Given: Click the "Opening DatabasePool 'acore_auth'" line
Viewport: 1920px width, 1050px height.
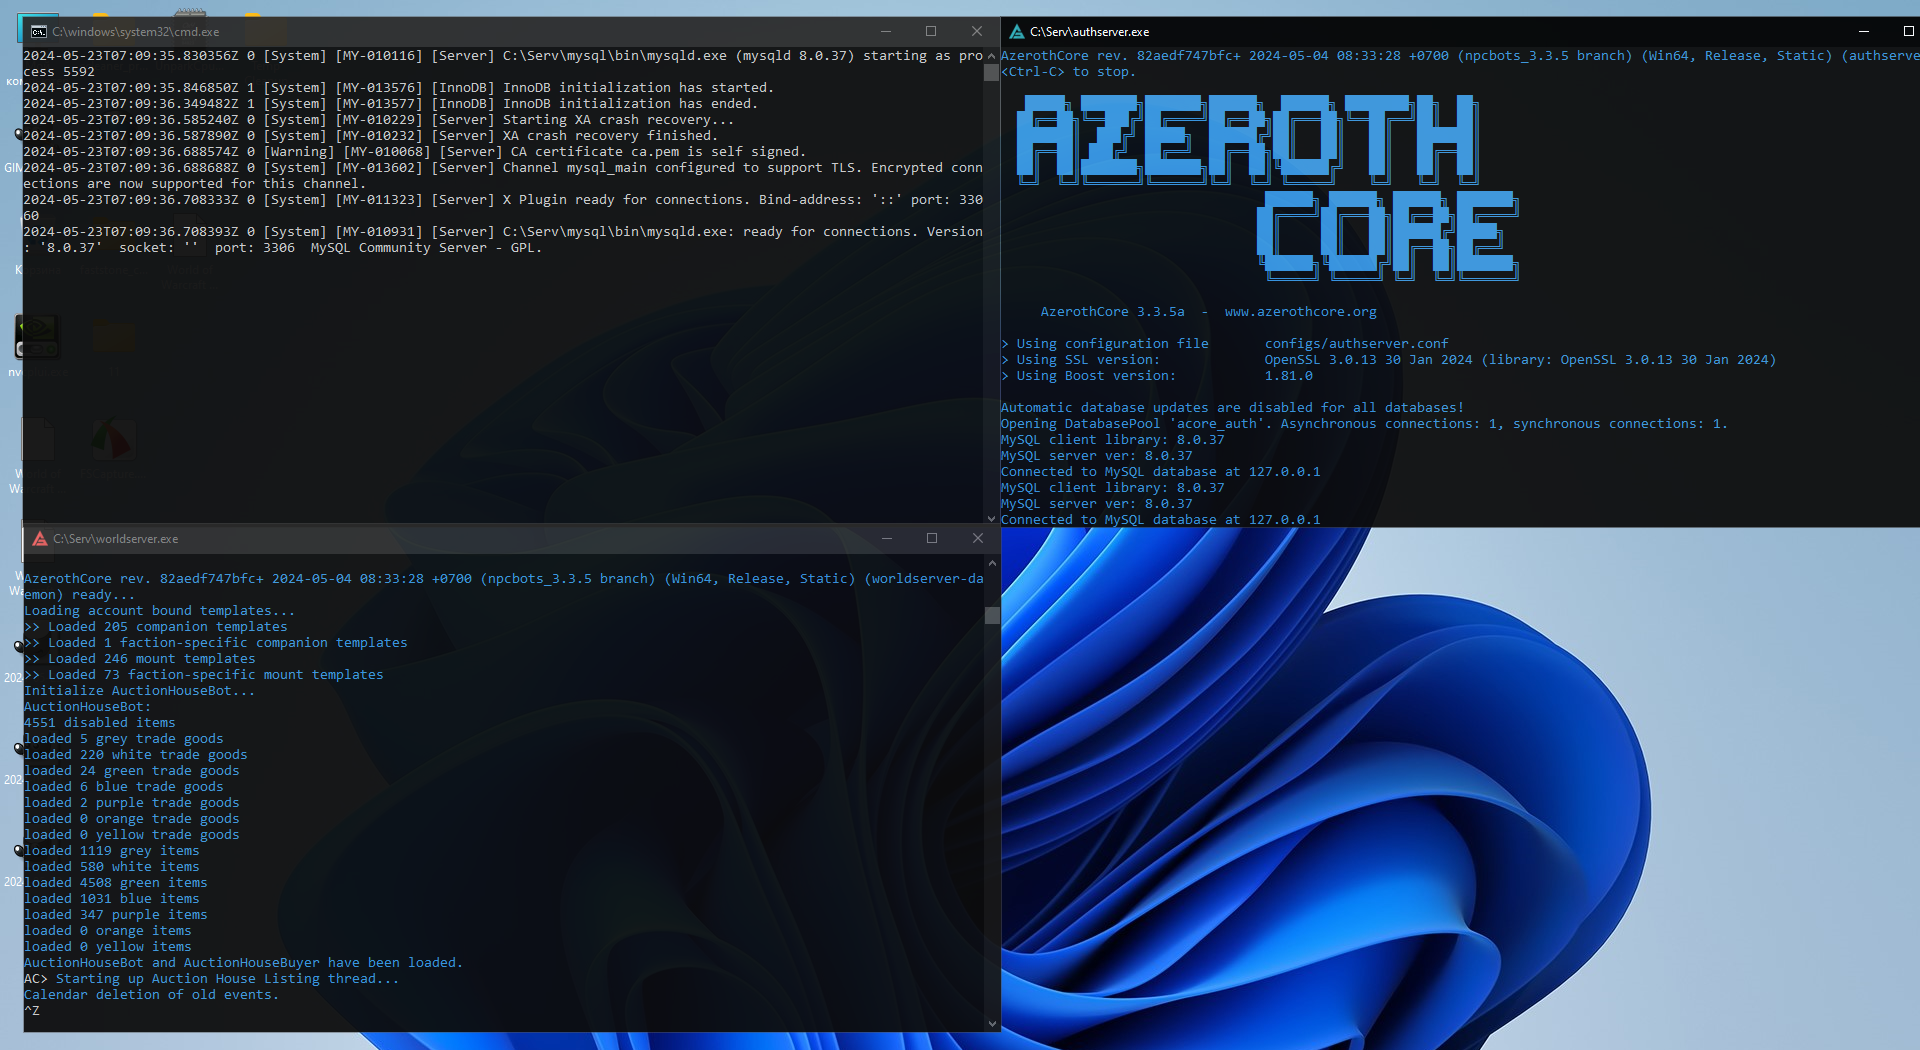Looking at the screenshot, I should [1364, 424].
